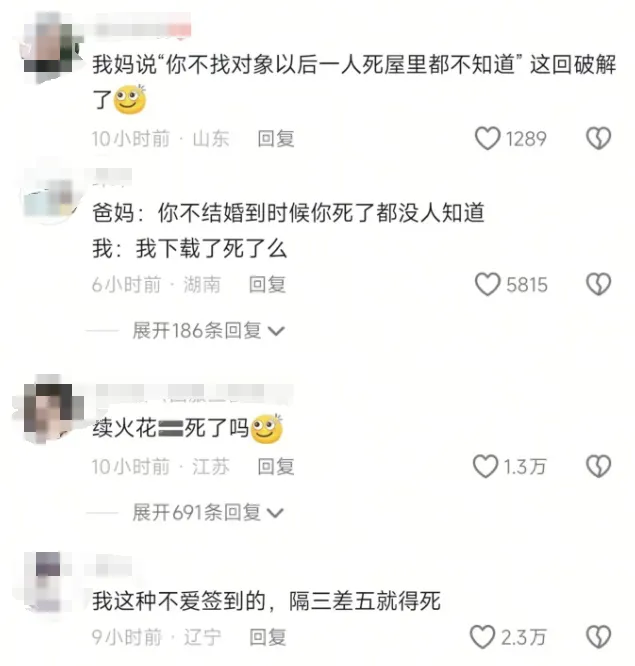
Task: Dislike the Liaoning comment with broken heart
Action: [598, 637]
